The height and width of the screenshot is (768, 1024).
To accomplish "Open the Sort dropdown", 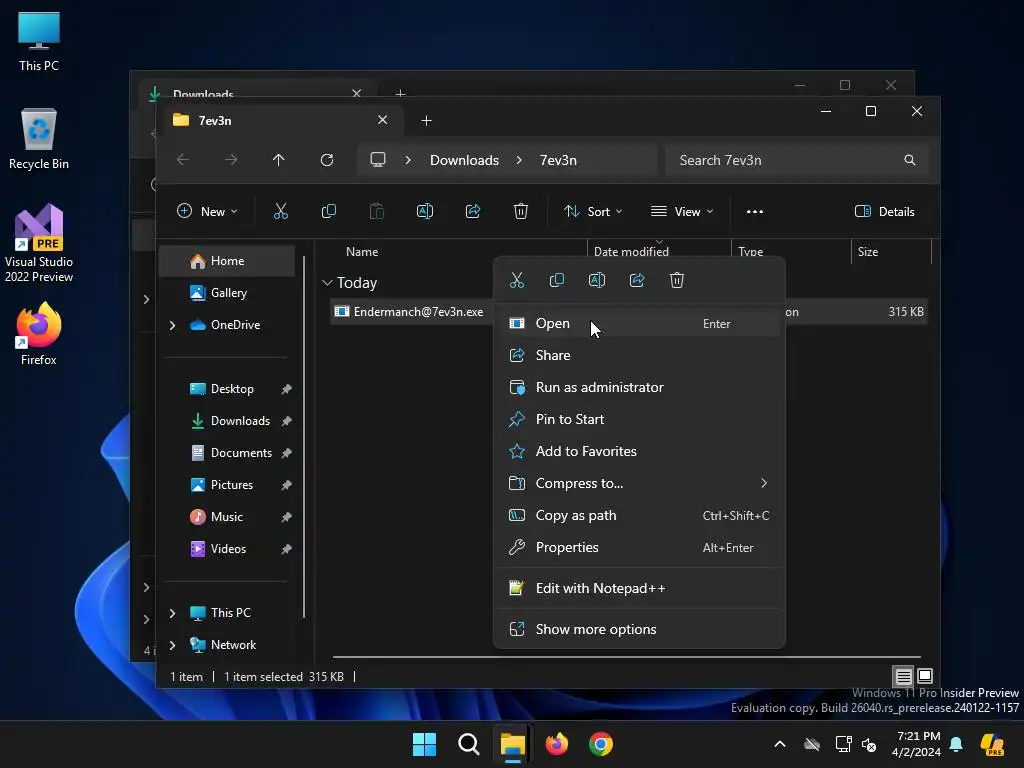I will 593,212.
